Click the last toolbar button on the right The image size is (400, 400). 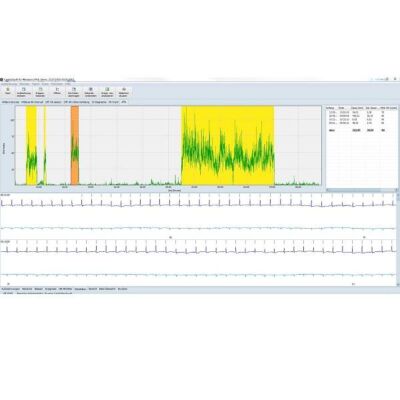(x=124, y=91)
